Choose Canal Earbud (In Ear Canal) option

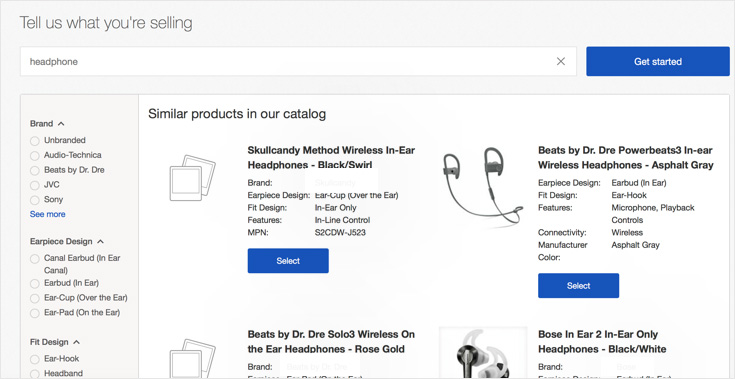(x=34, y=259)
